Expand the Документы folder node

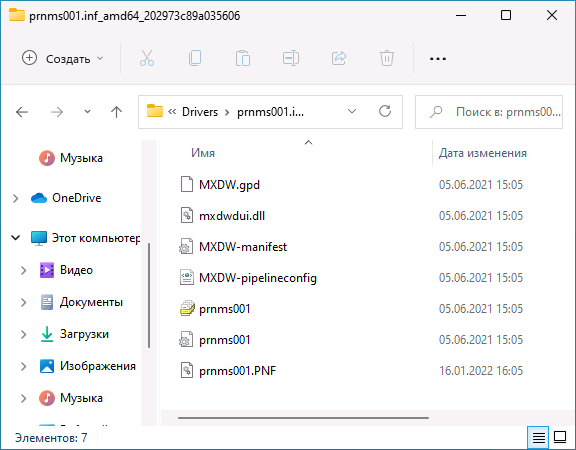(24, 302)
